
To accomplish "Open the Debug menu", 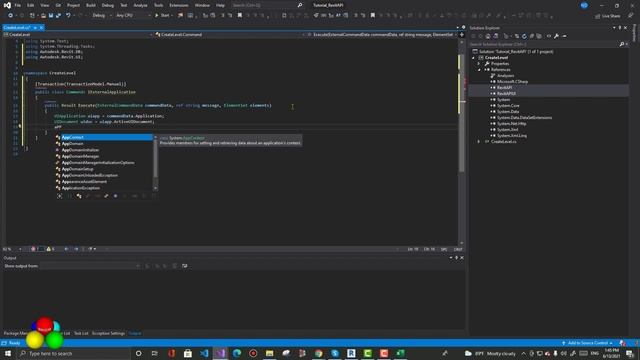I will click(108, 5).
